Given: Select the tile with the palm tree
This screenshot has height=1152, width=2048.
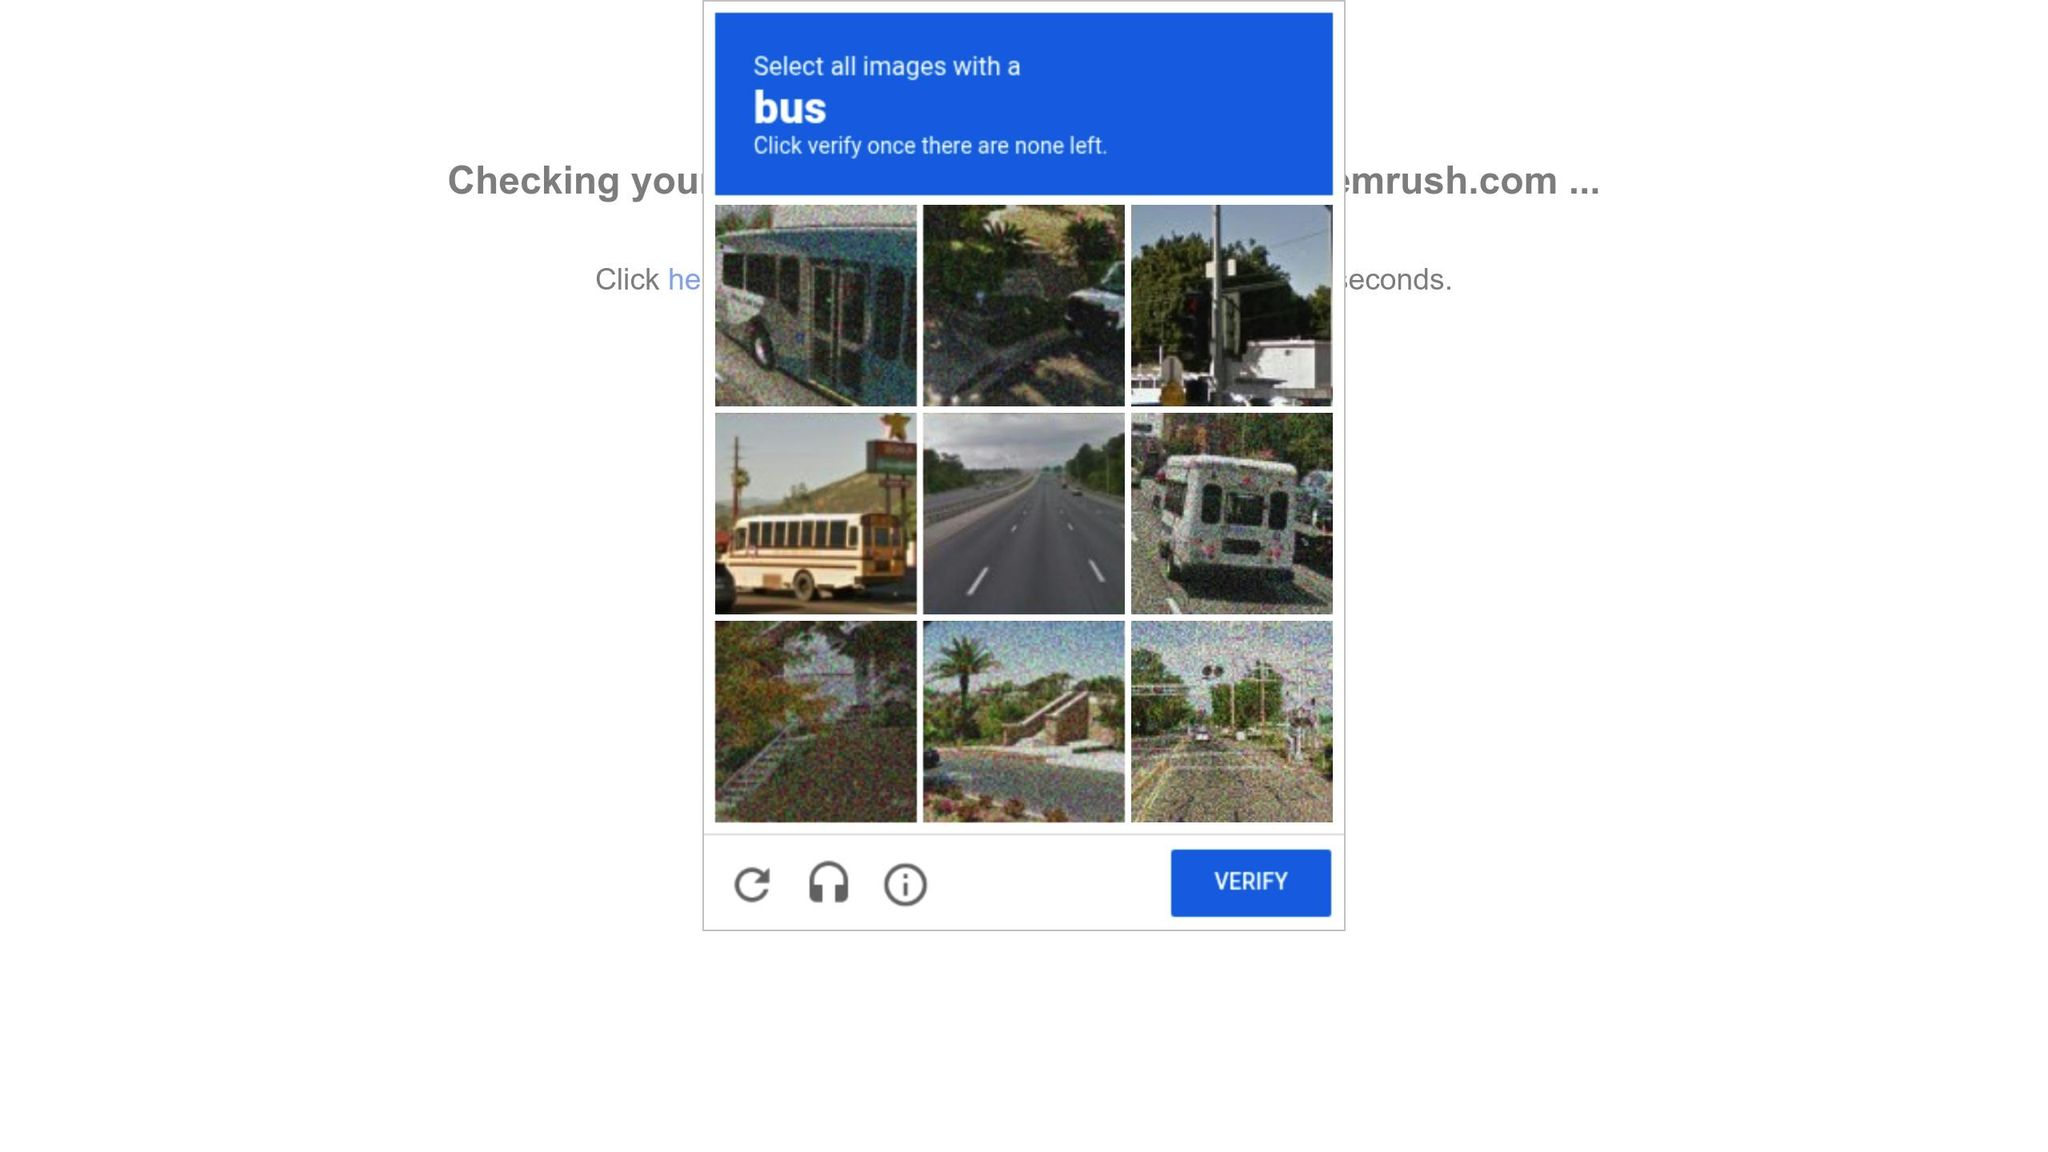Looking at the screenshot, I should (x=1024, y=722).
